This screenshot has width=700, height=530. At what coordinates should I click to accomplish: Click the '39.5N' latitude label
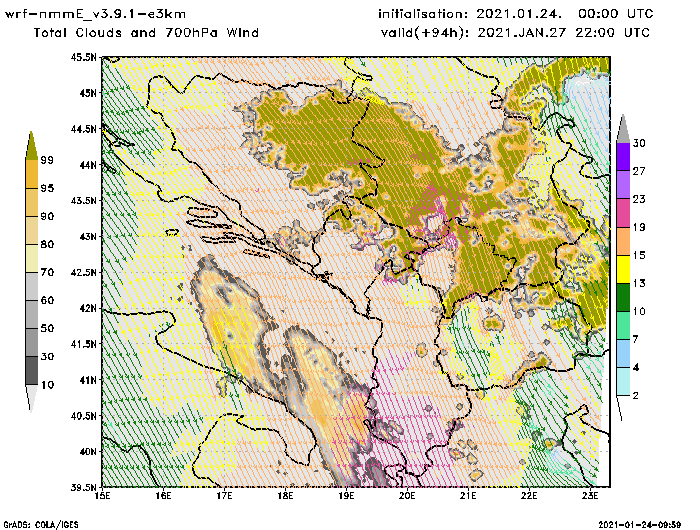coord(83,487)
